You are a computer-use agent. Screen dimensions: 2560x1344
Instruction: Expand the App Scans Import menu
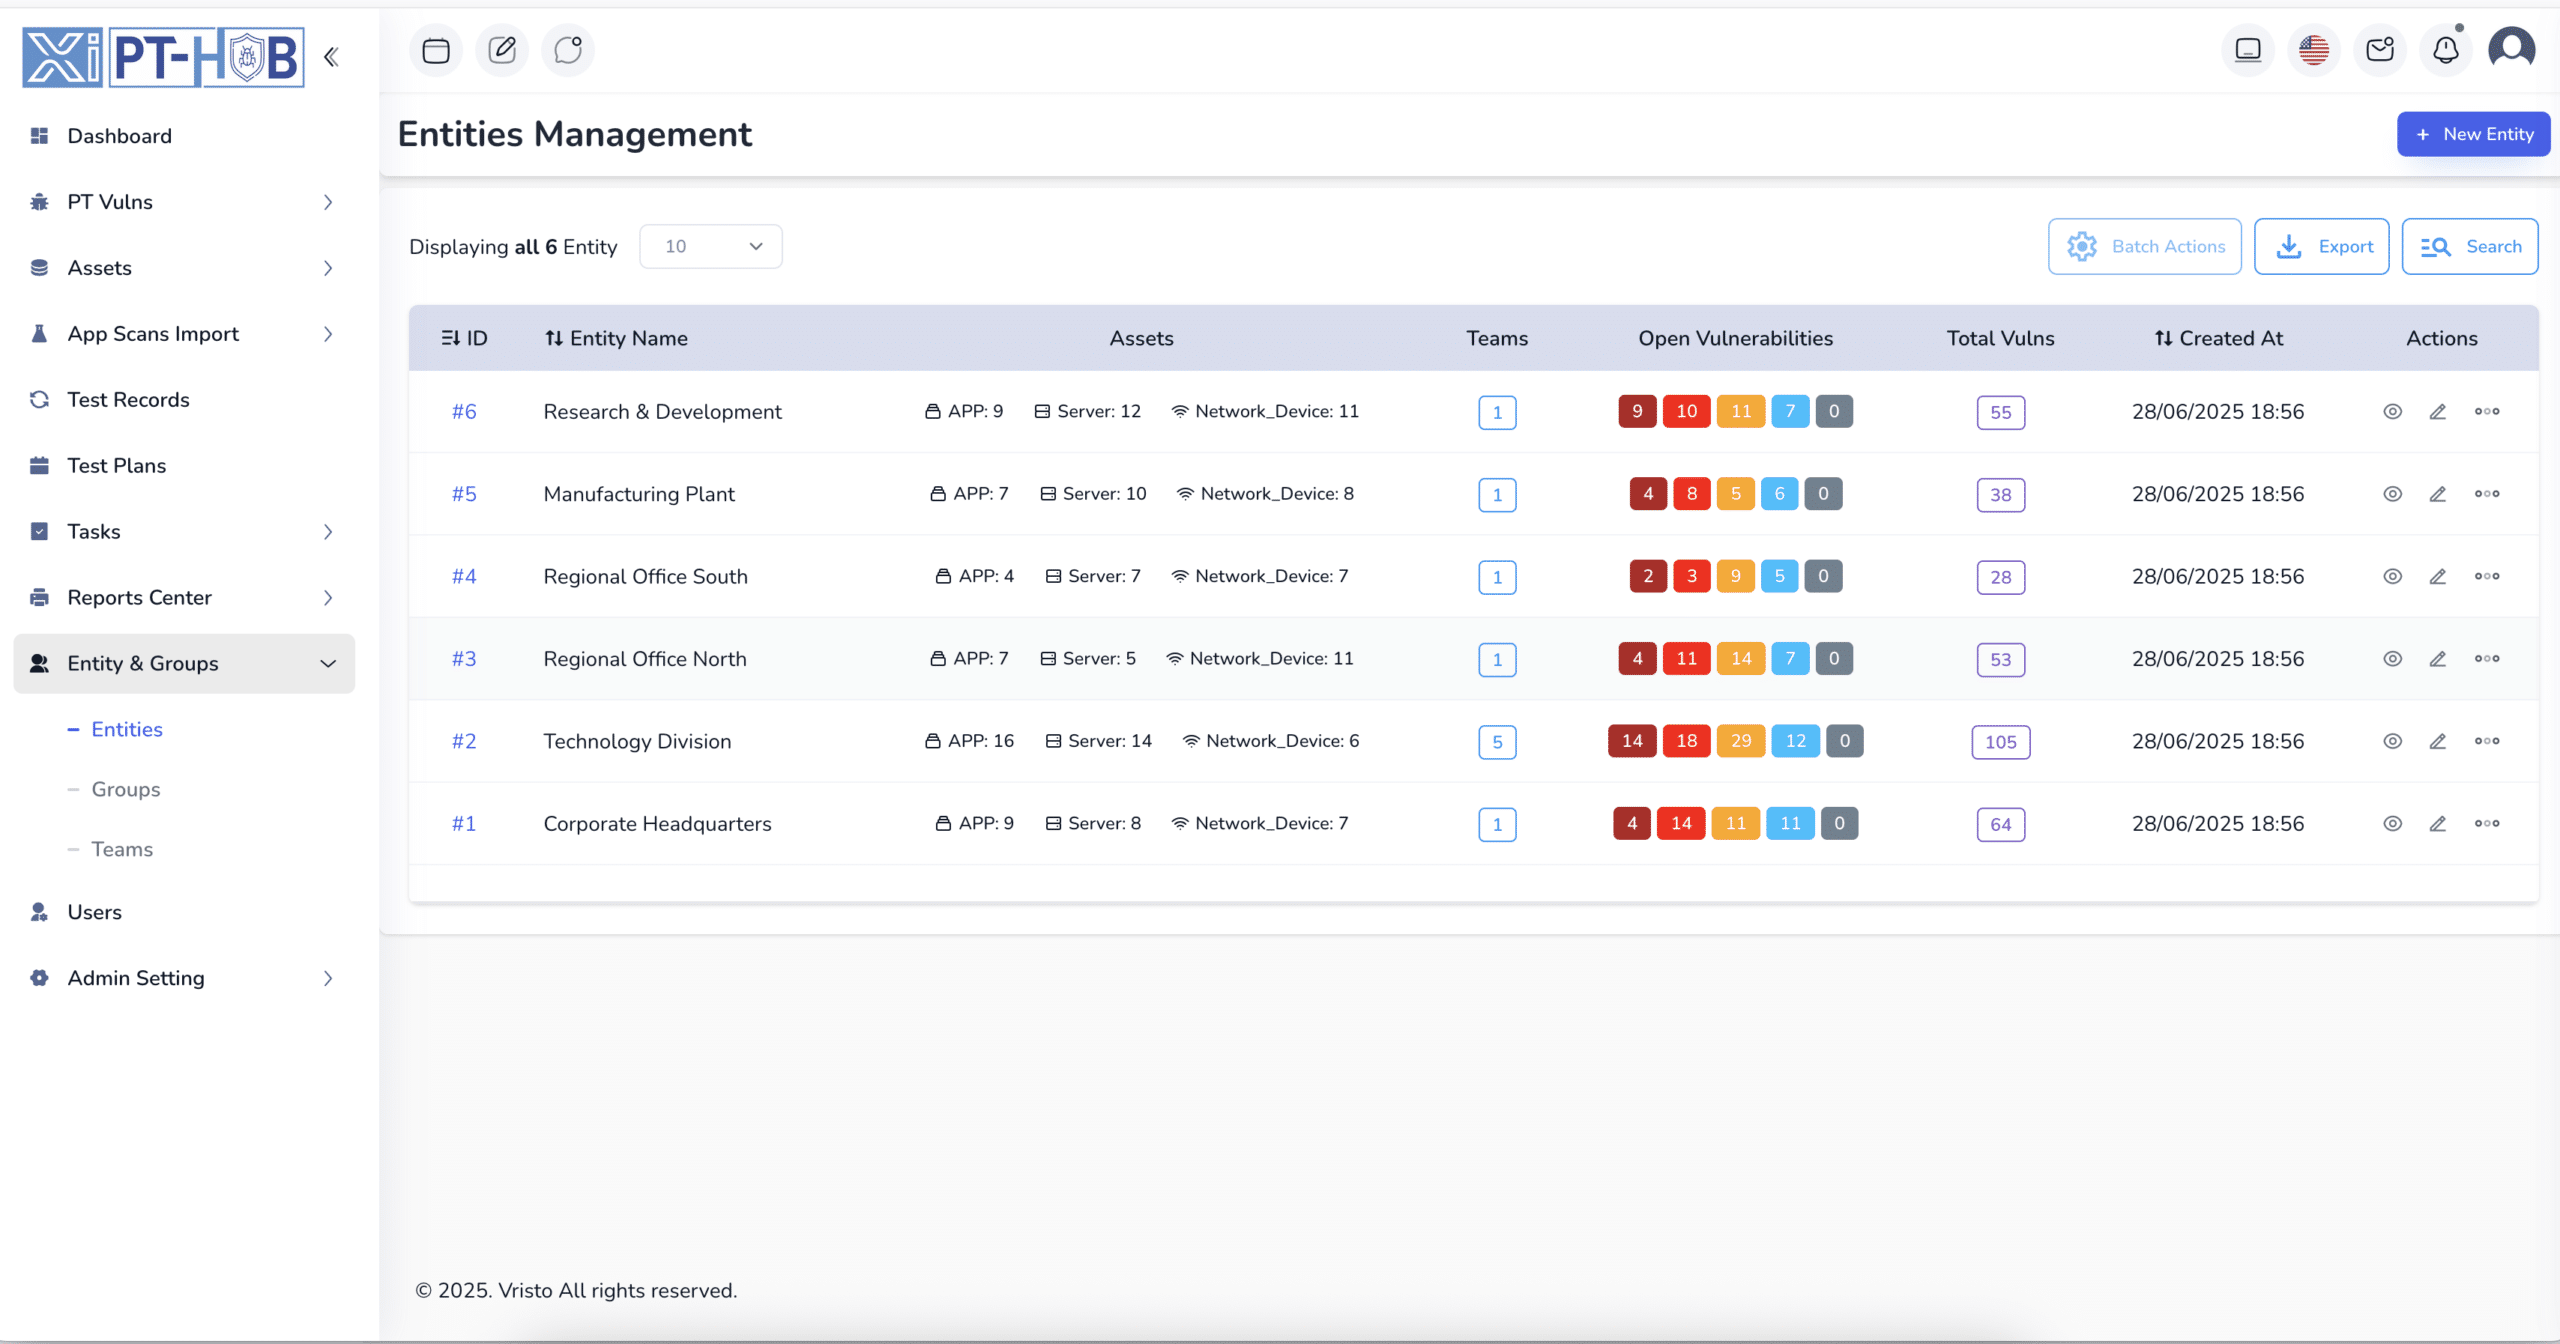(x=184, y=334)
